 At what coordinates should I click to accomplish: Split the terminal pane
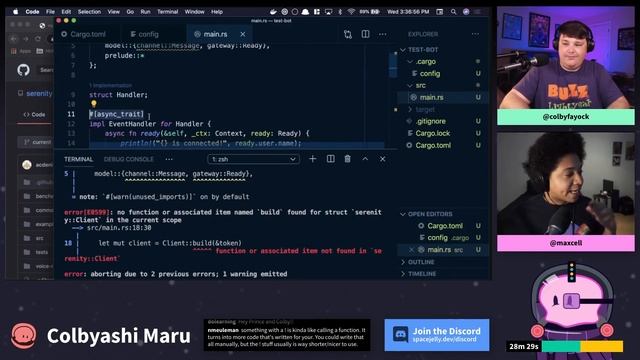click(331, 159)
